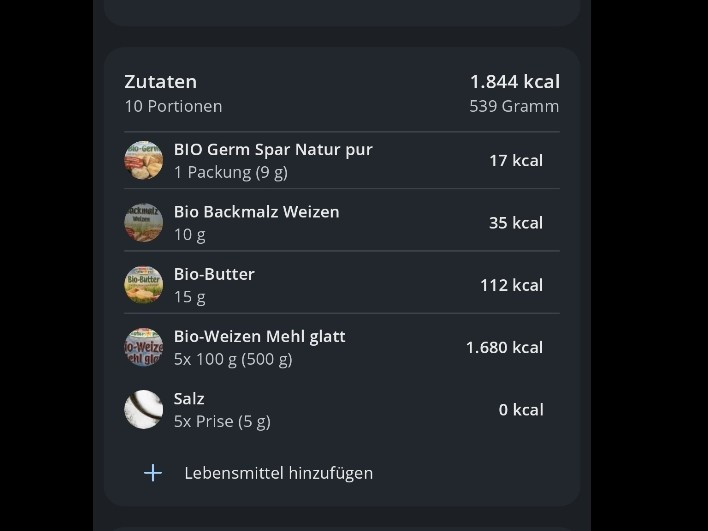Viewport: 708px width, 531px height.
Task: Tap the Zutaten section heading
Action: click(x=160, y=81)
